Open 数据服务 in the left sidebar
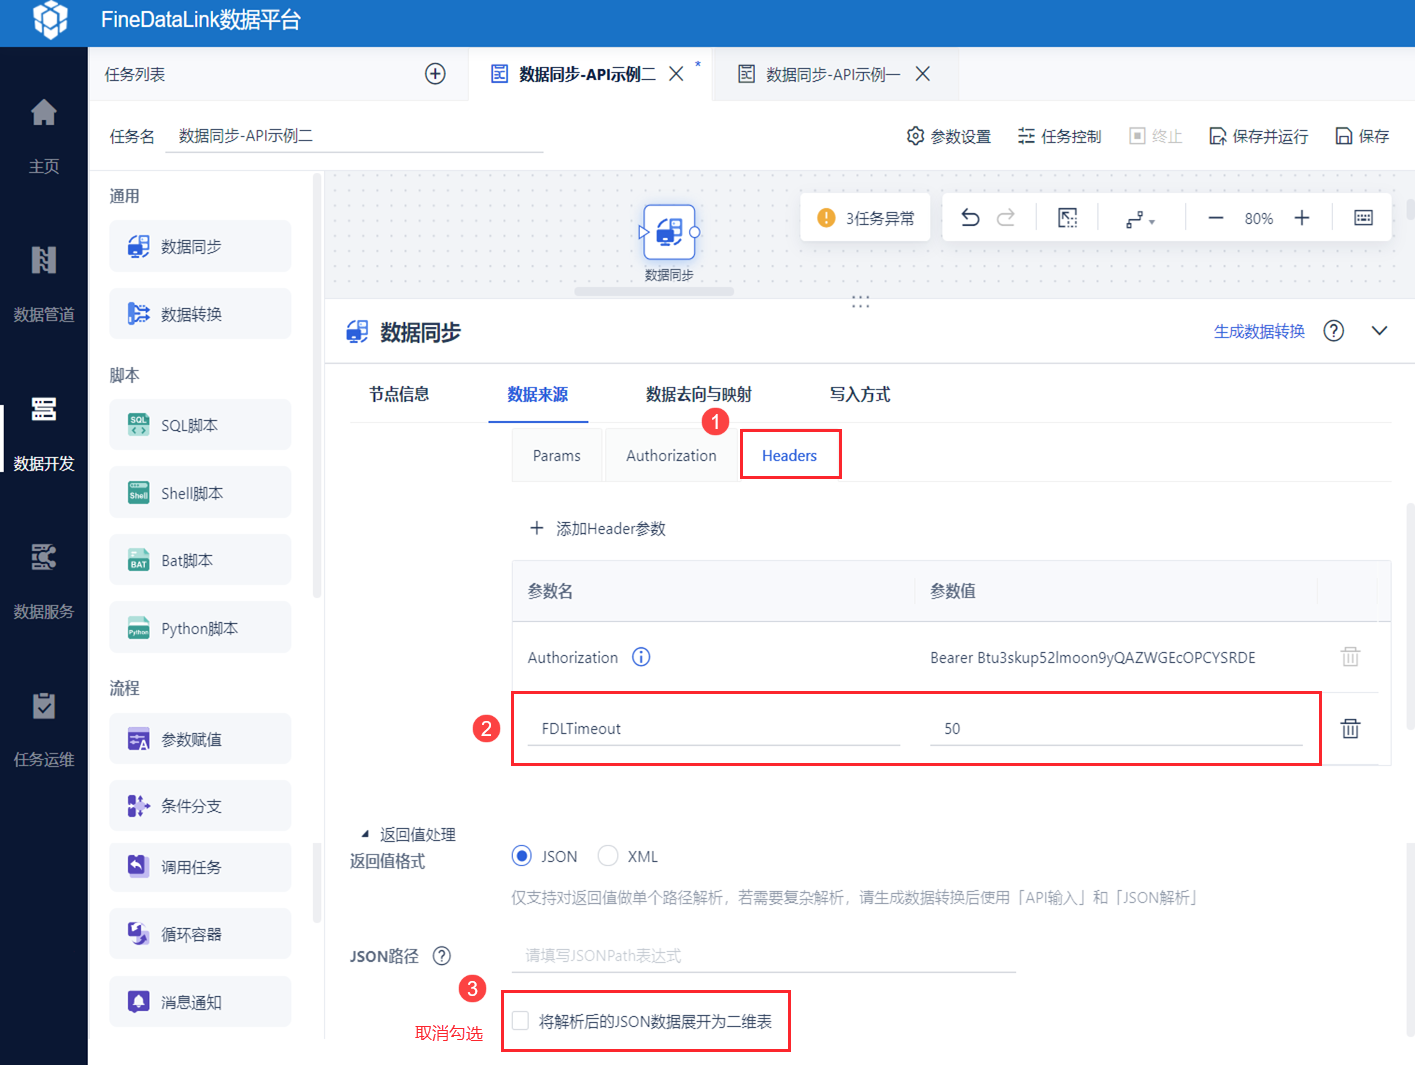This screenshot has width=1415, height=1065. pyautogui.click(x=44, y=581)
